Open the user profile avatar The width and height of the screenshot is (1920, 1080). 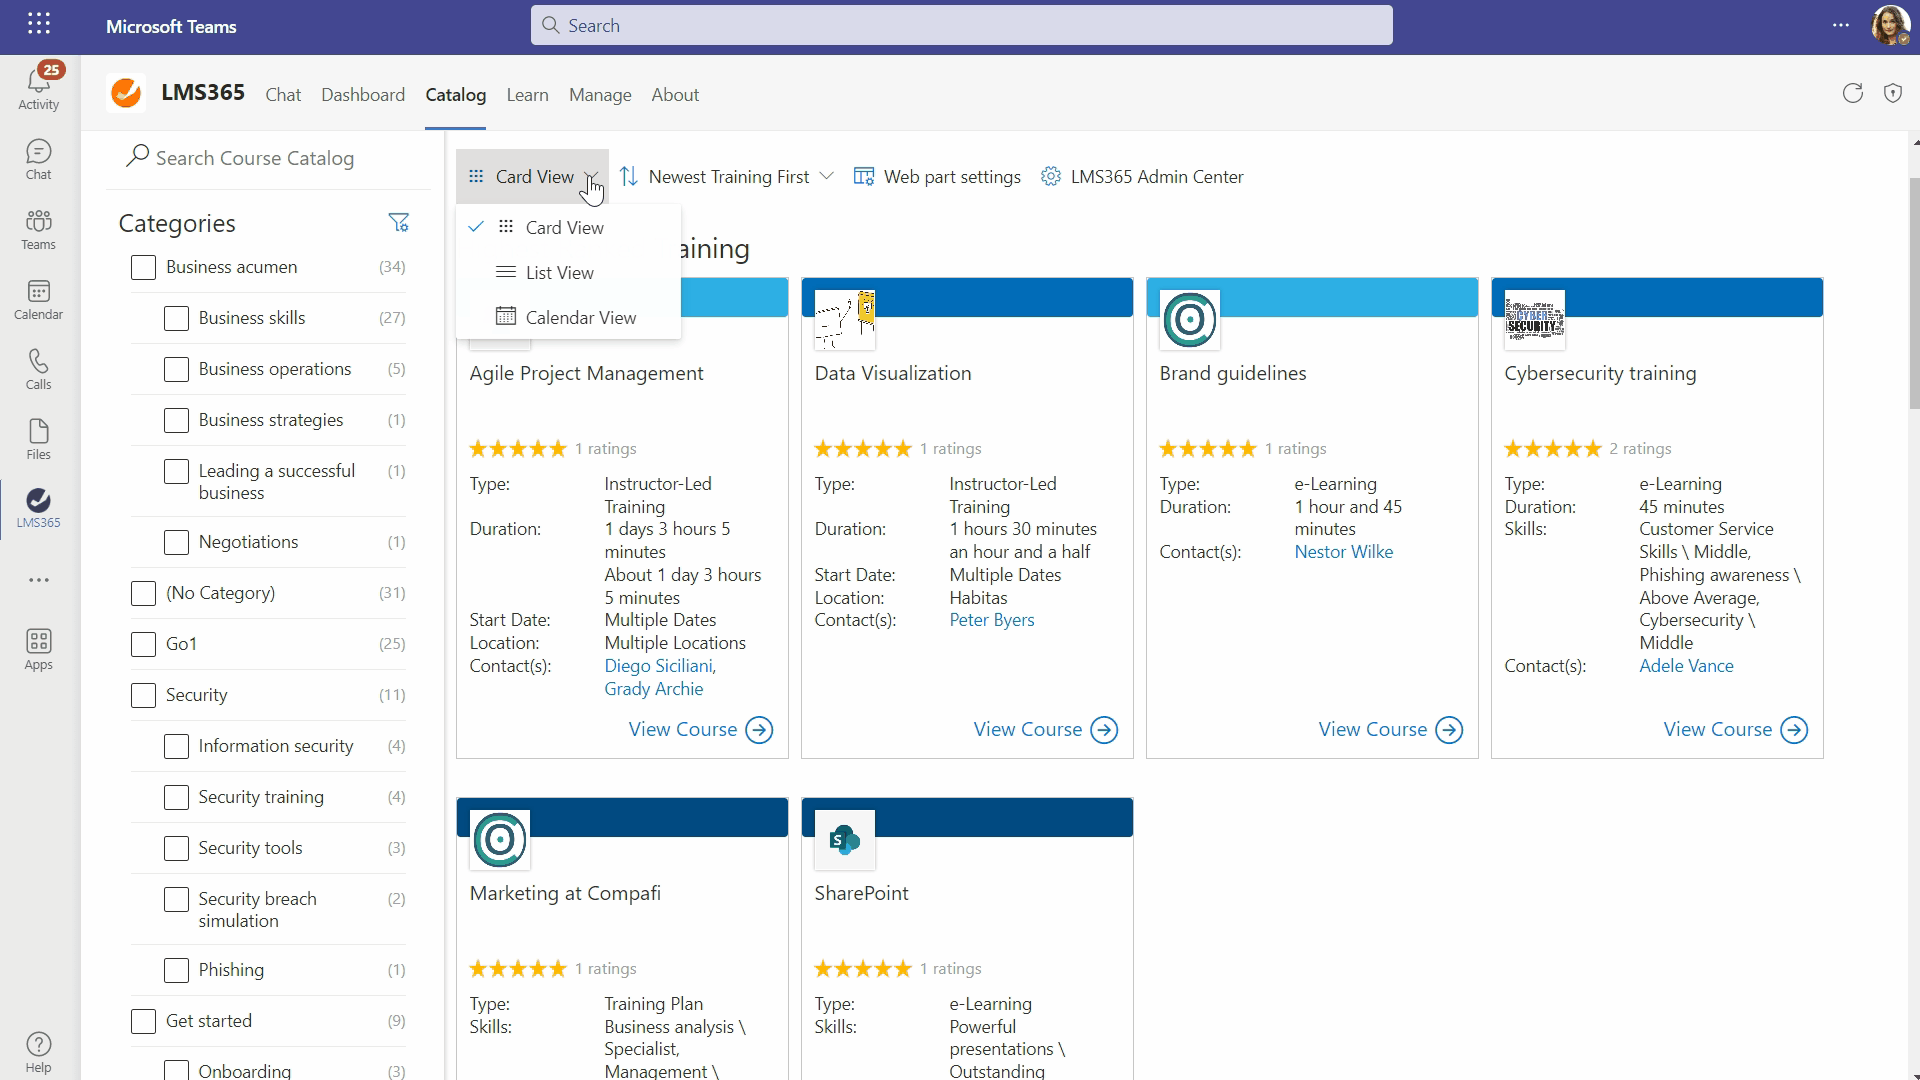(x=1890, y=25)
